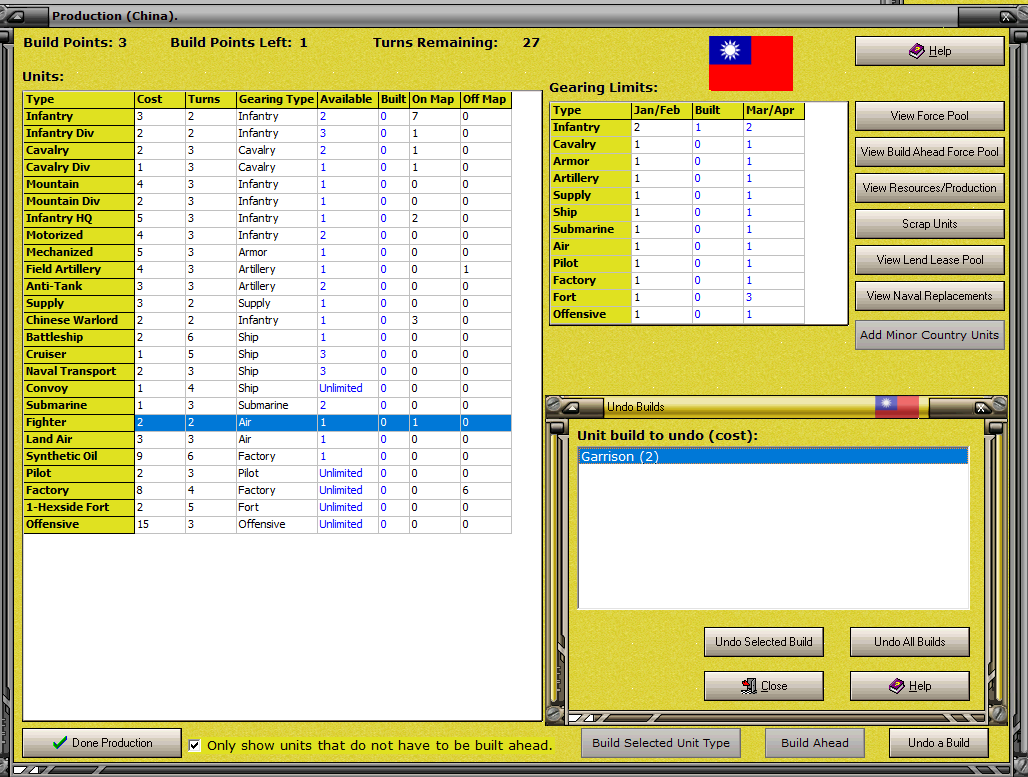Select the highlighted Fighter unit row
This screenshot has height=777, width=1028.
point(267,423)
